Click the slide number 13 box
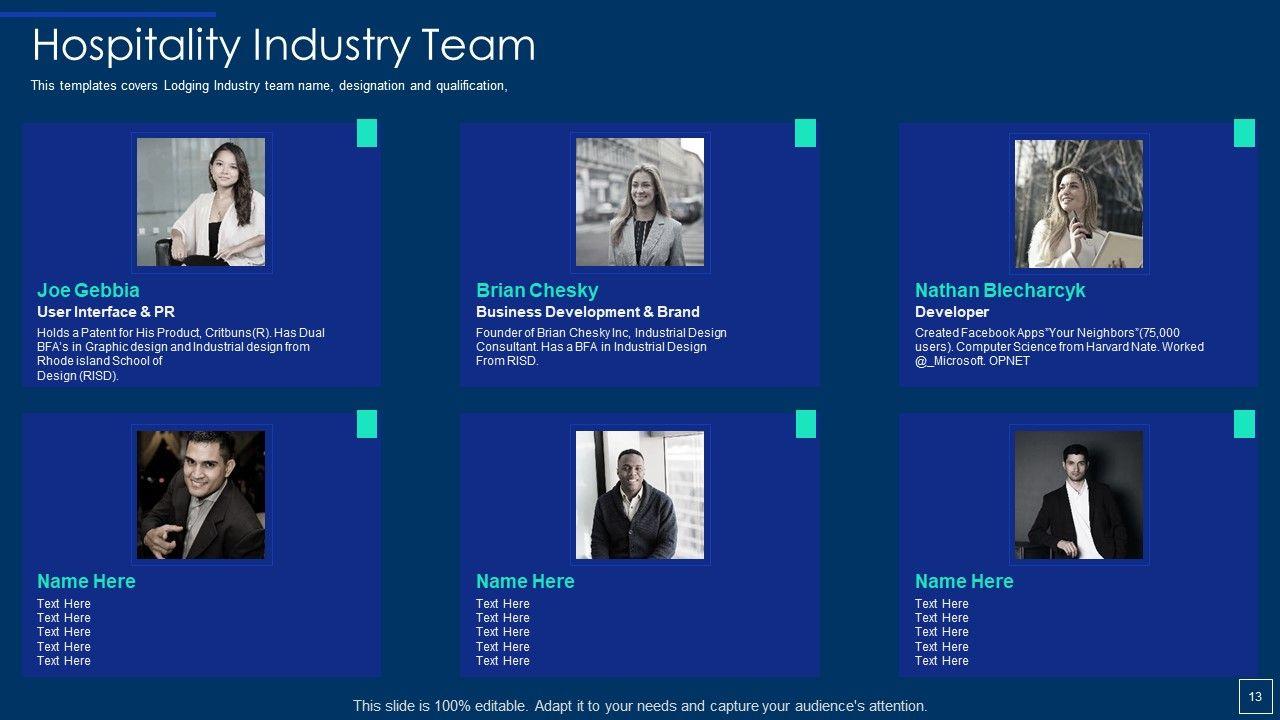 click(1256, 697)
